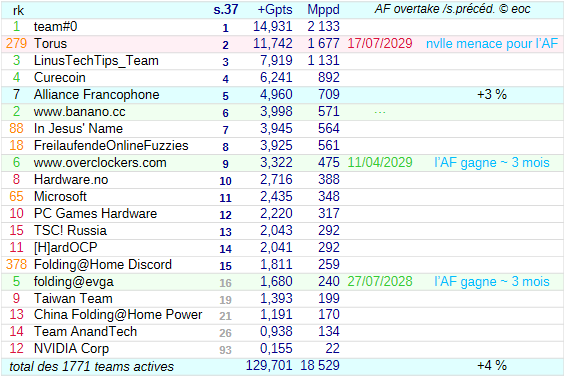
Task: Click the 'Microsoft' team name
Action: (60, 196)
